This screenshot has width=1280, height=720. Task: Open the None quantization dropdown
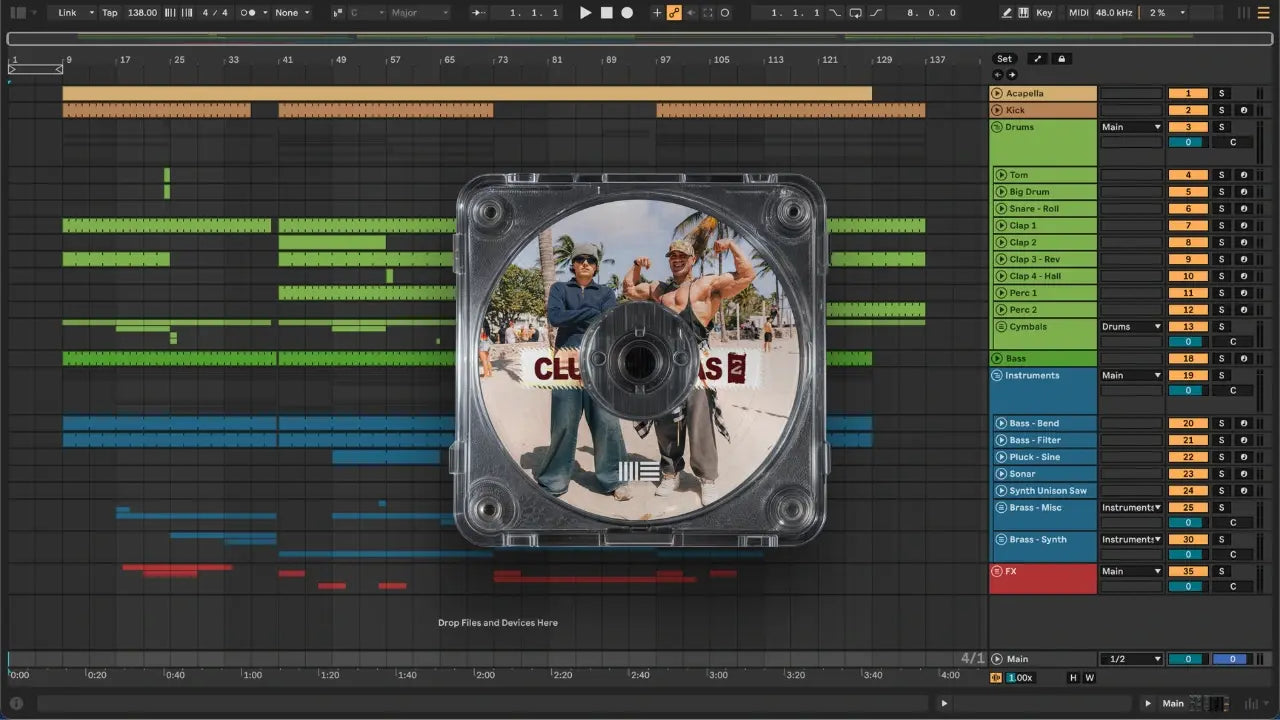point(292,13)
